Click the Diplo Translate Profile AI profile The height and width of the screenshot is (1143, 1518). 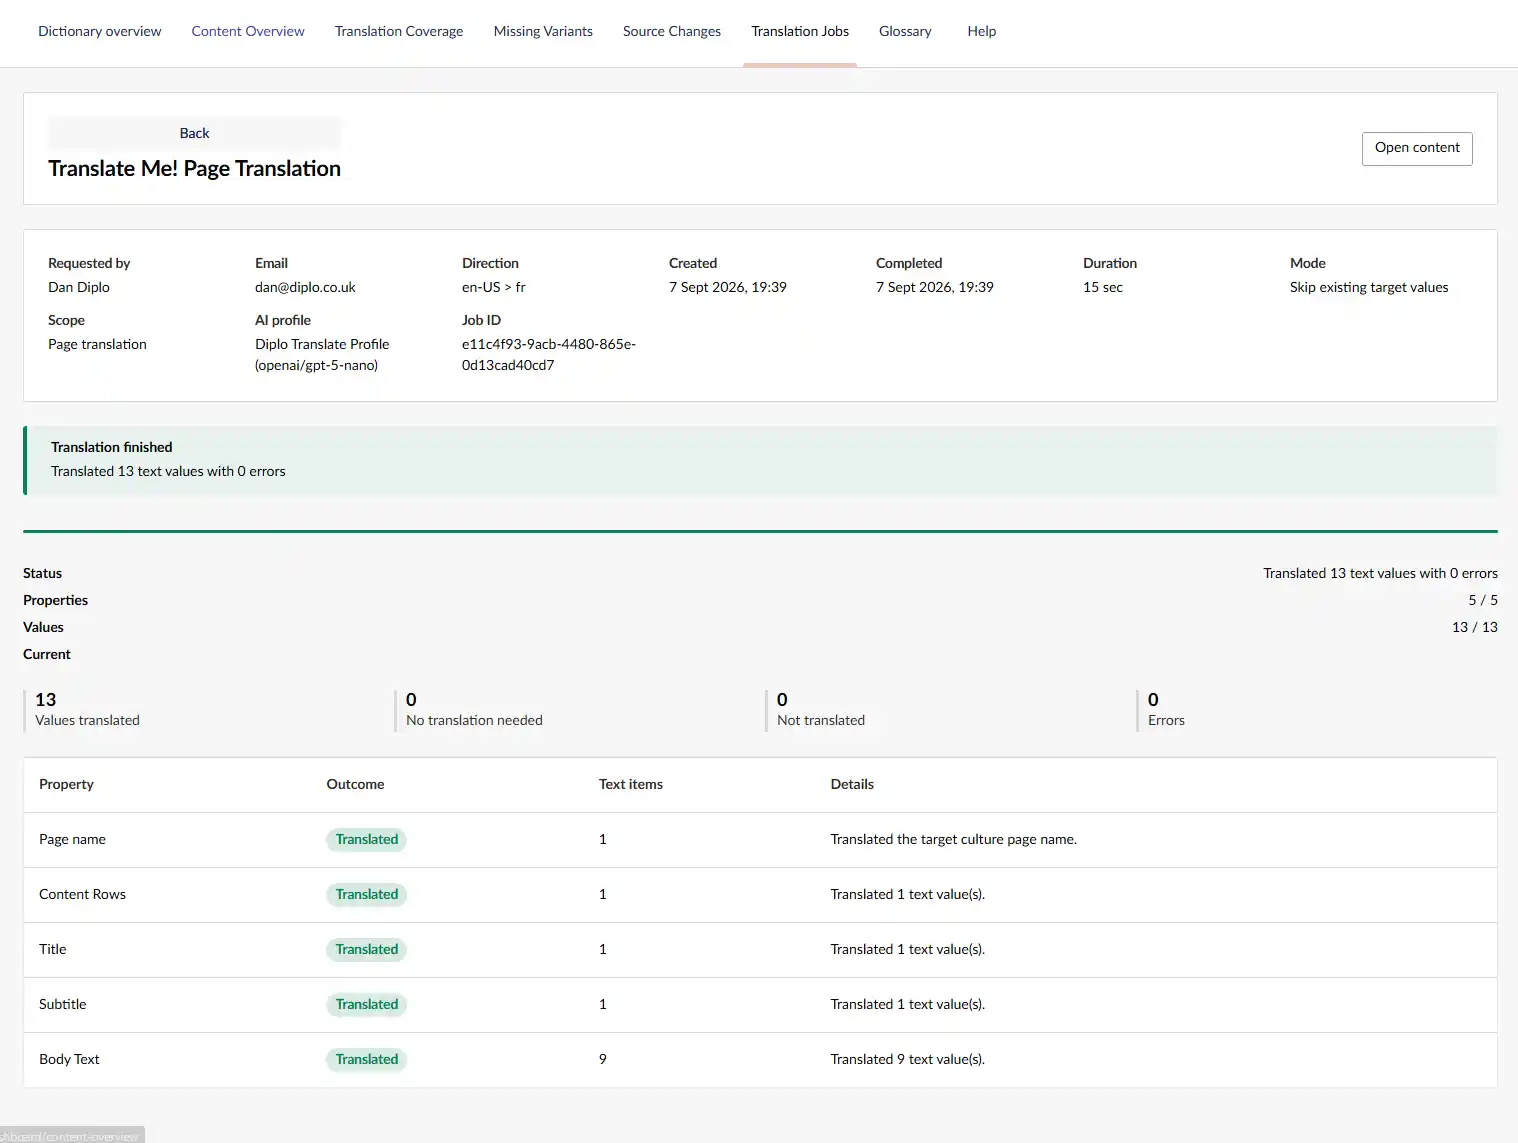322,354
